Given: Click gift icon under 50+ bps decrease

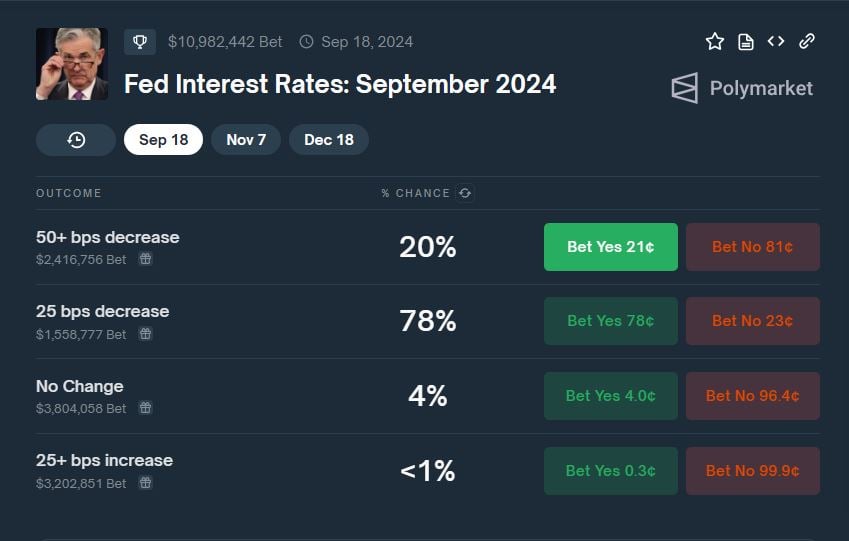Looking at the screenshot, I should (145, 259).
